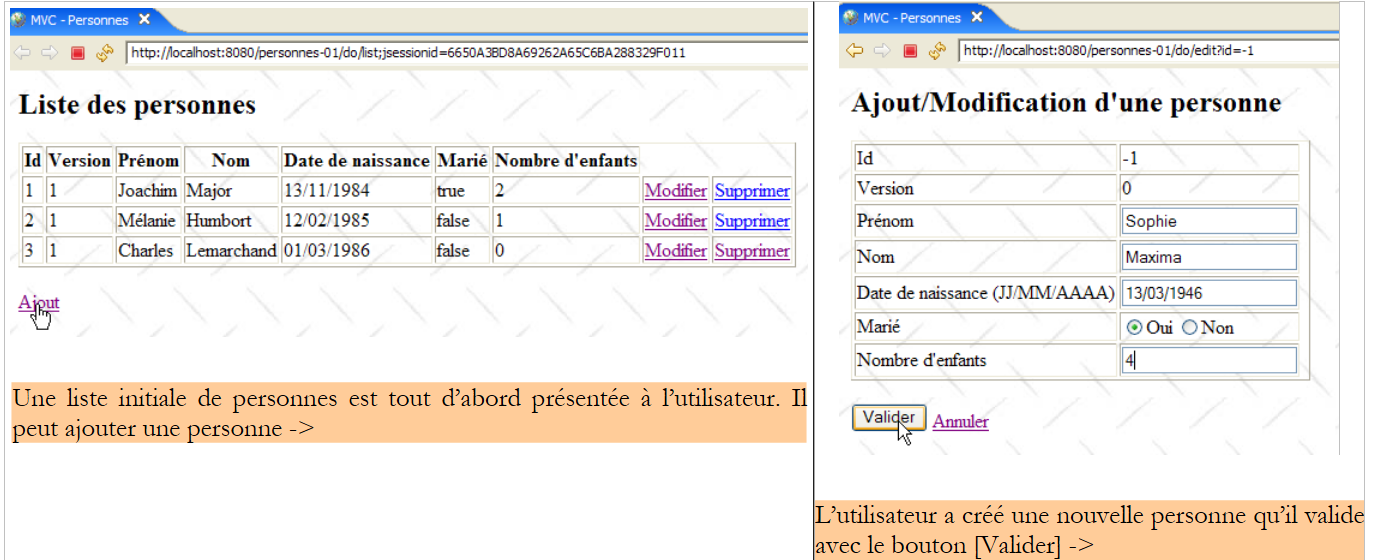Viewport: 1373px width, 560px height.
Task: Click the Annuler link
Action: 960,422
